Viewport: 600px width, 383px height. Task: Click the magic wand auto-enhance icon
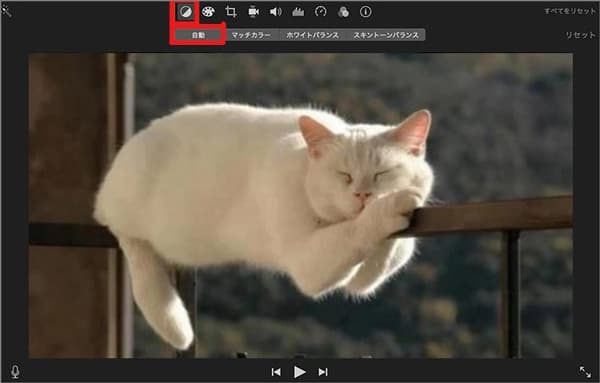pos(7,11)
